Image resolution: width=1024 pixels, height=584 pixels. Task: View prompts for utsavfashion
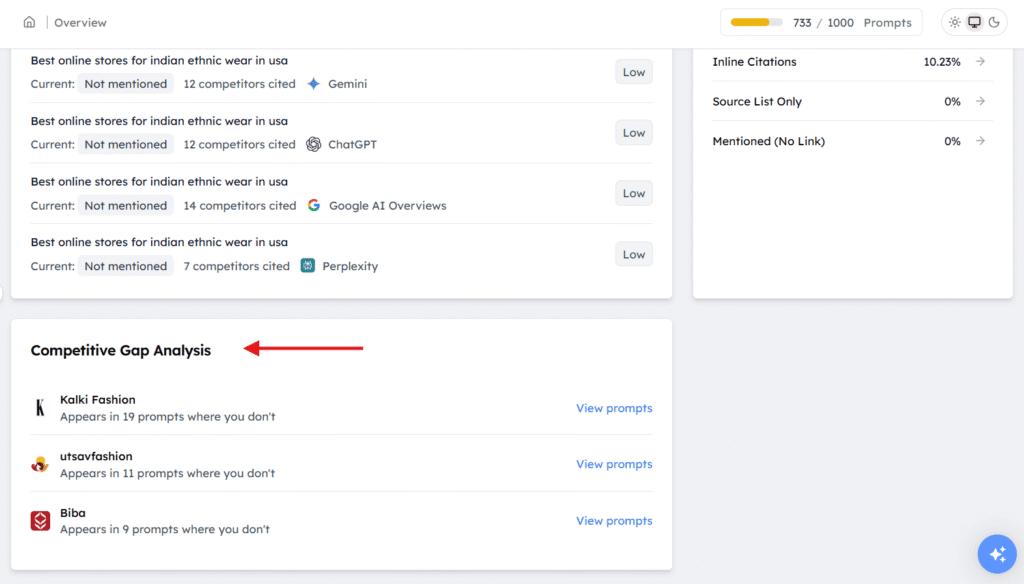(x=614, y=464)
